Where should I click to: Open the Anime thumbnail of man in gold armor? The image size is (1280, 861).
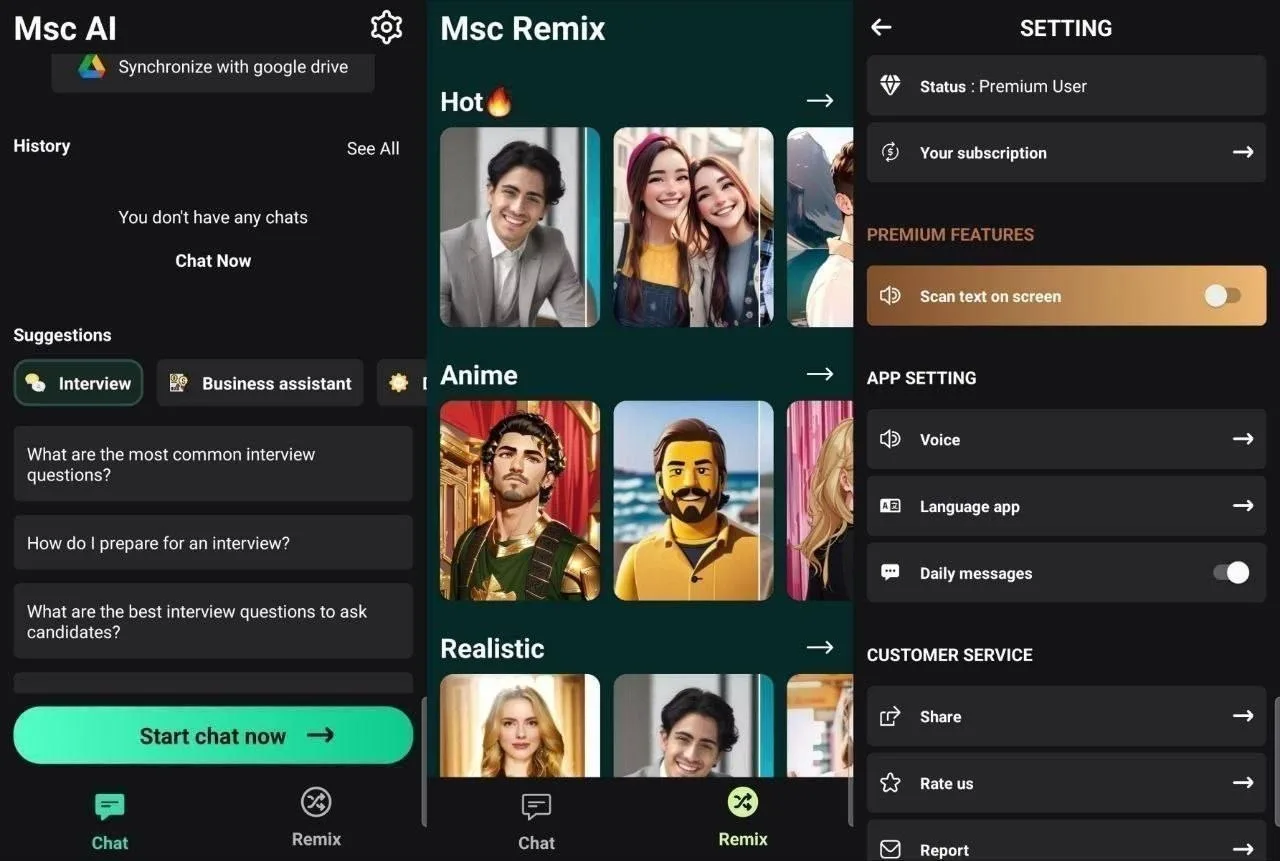click(x=520, y=501)
